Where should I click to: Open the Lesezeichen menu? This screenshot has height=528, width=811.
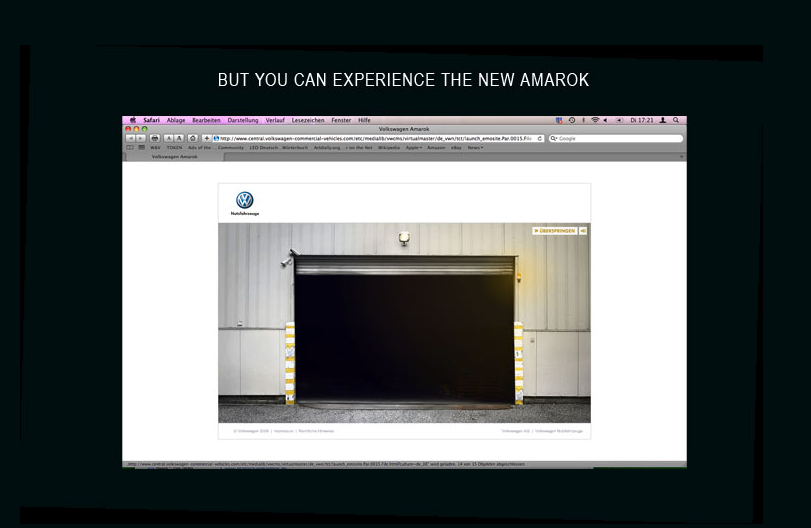(308, 120)
